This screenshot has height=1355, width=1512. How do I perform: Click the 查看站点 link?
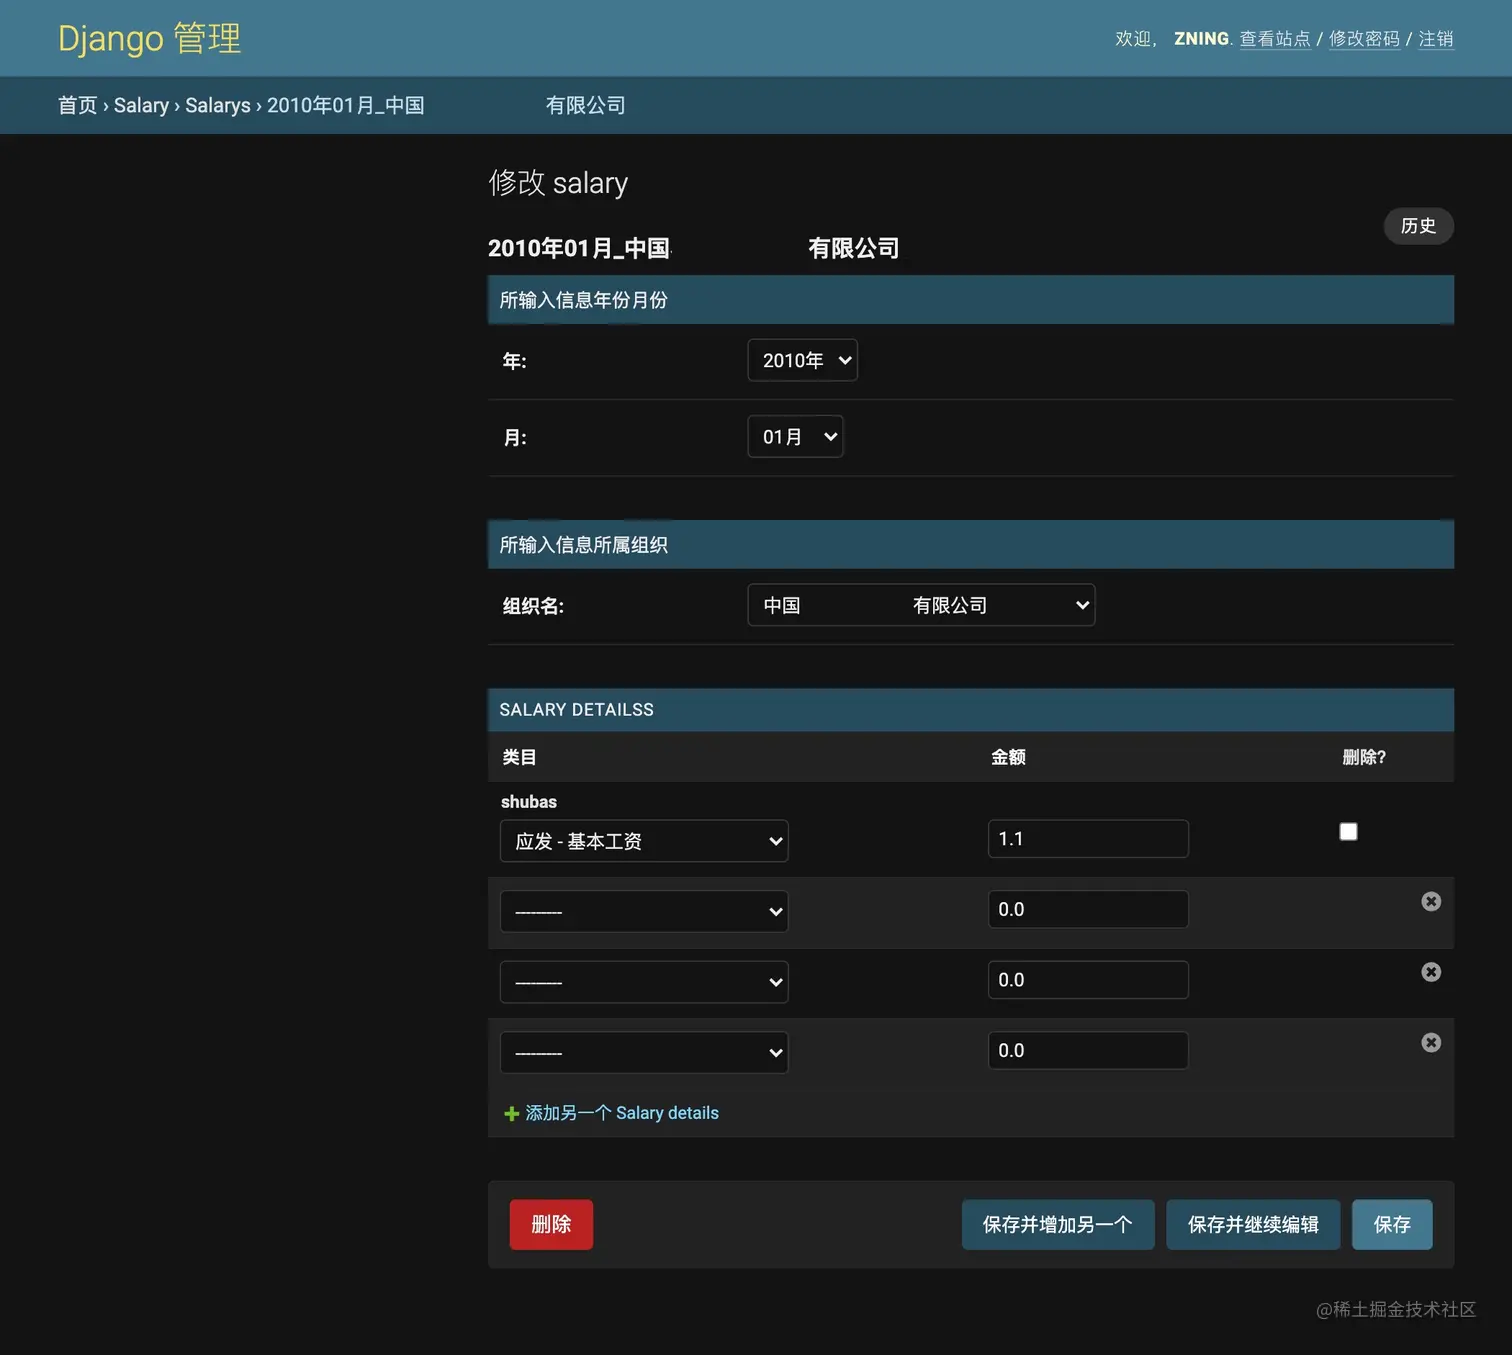pos(1275,39)
